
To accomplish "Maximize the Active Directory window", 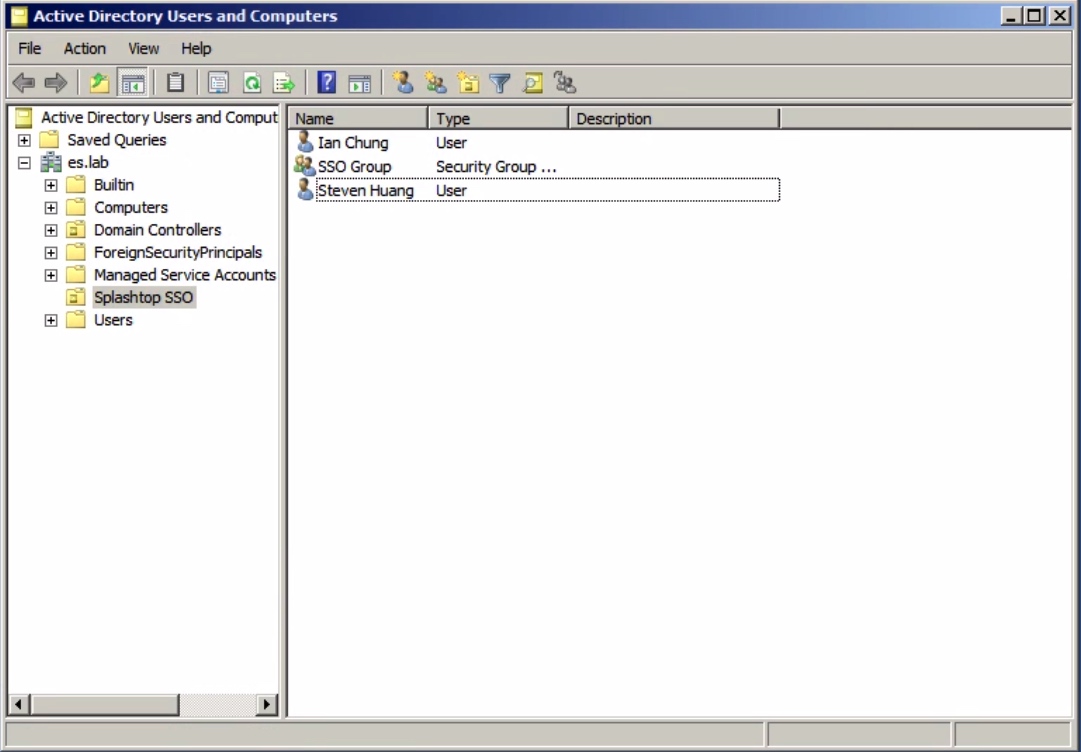I will coord(1034,16).
